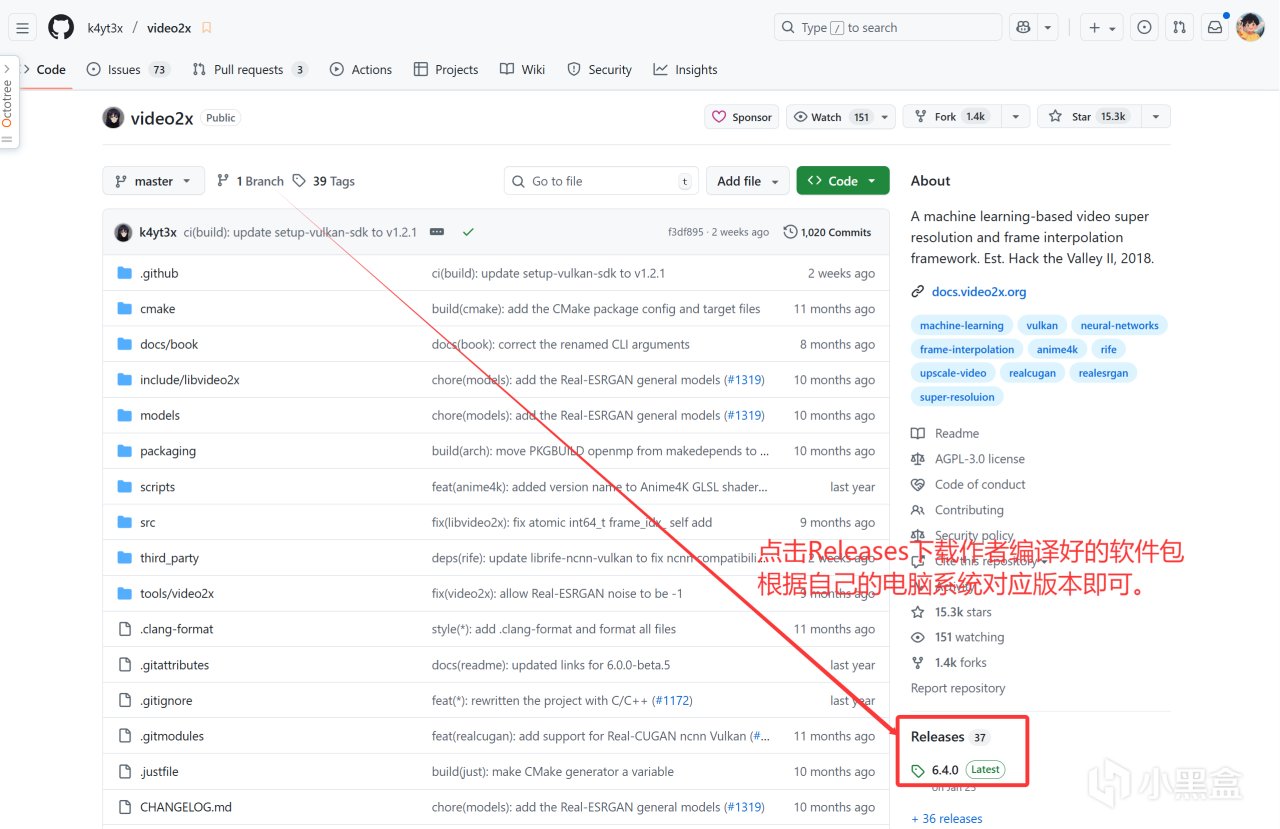Open the 6.4.0 latest release tag
Viewport: 1280px width, 829px height.
[x=945, y=770]
